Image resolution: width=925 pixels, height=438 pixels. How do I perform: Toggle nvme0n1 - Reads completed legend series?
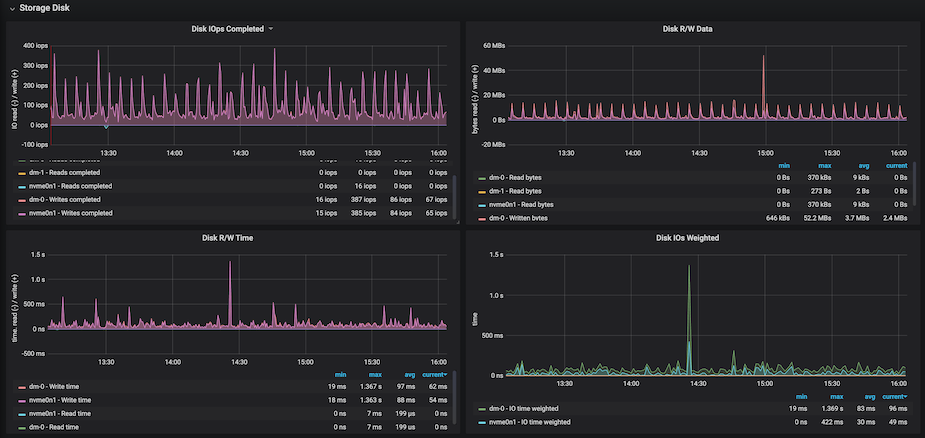point(70,186)
